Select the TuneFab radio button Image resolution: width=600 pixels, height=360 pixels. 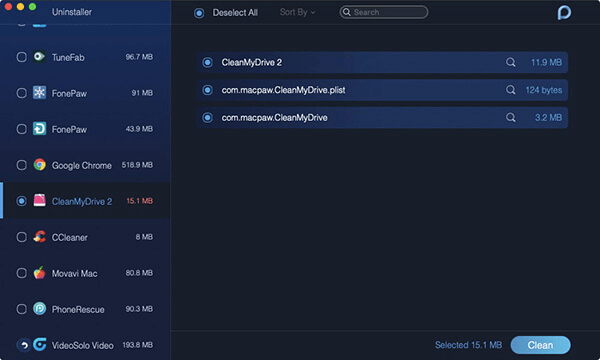[21, 57]
